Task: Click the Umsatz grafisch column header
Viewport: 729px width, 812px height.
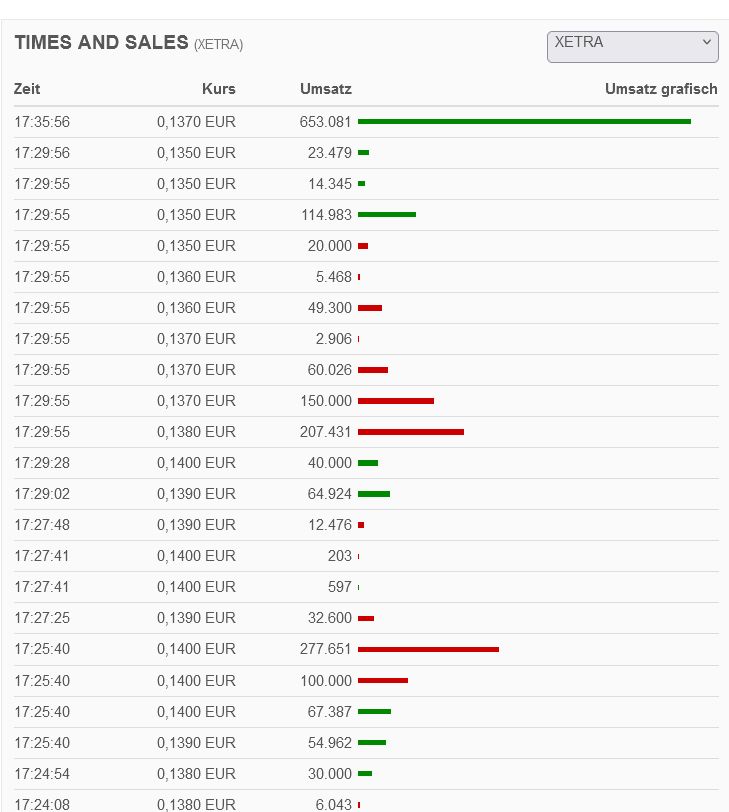Action: (661, 89)
